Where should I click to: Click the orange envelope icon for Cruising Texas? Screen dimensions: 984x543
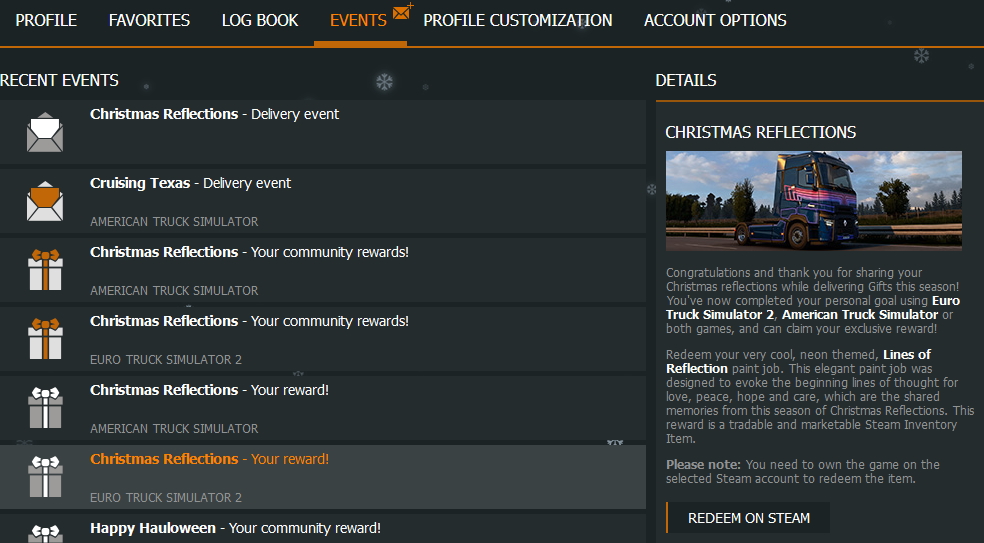45,201
